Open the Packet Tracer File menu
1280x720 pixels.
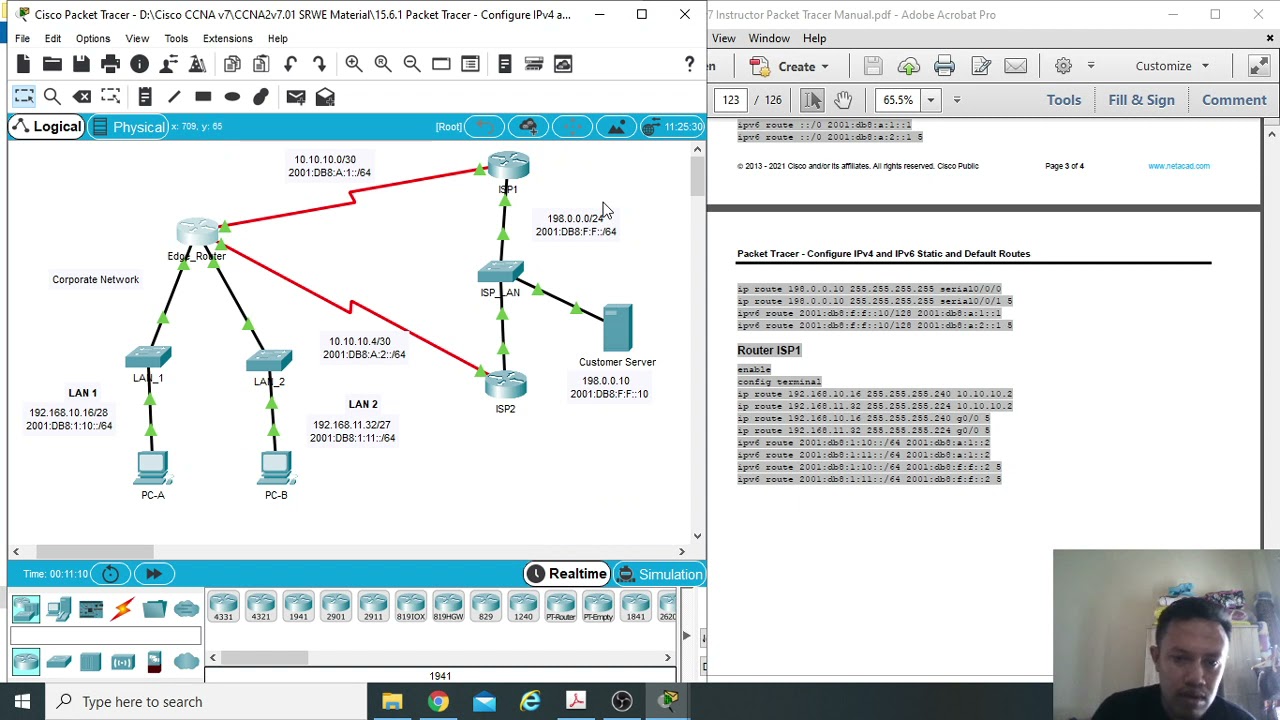22,39
